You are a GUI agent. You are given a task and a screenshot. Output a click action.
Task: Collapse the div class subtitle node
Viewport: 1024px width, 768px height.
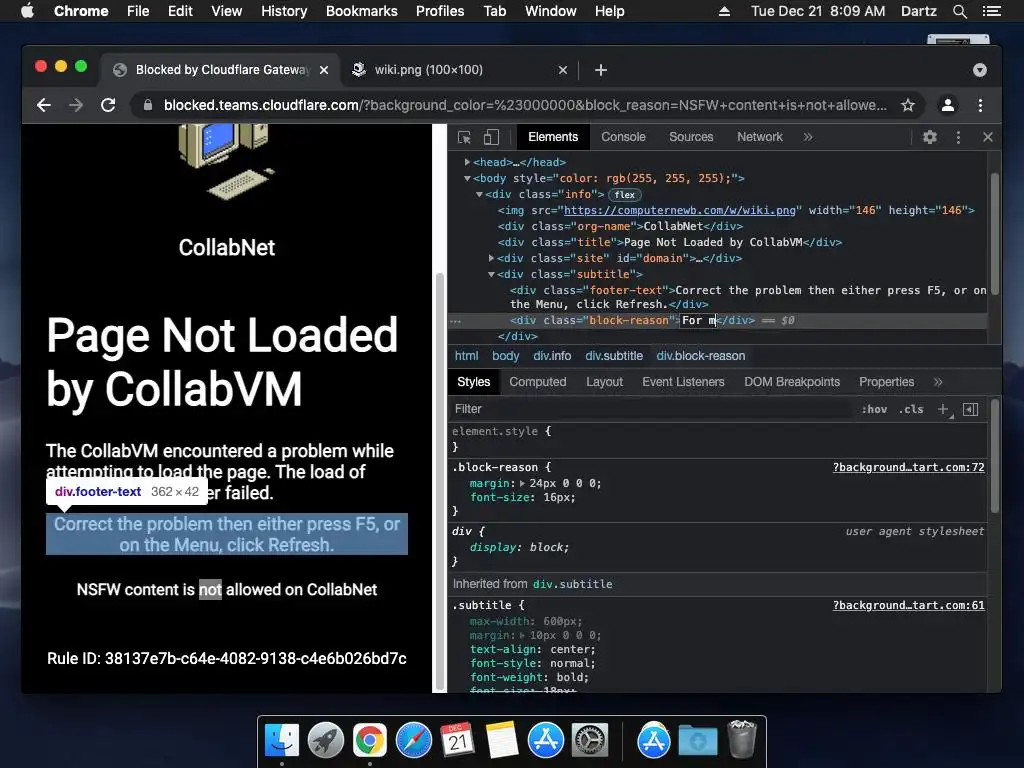(491, 274)
